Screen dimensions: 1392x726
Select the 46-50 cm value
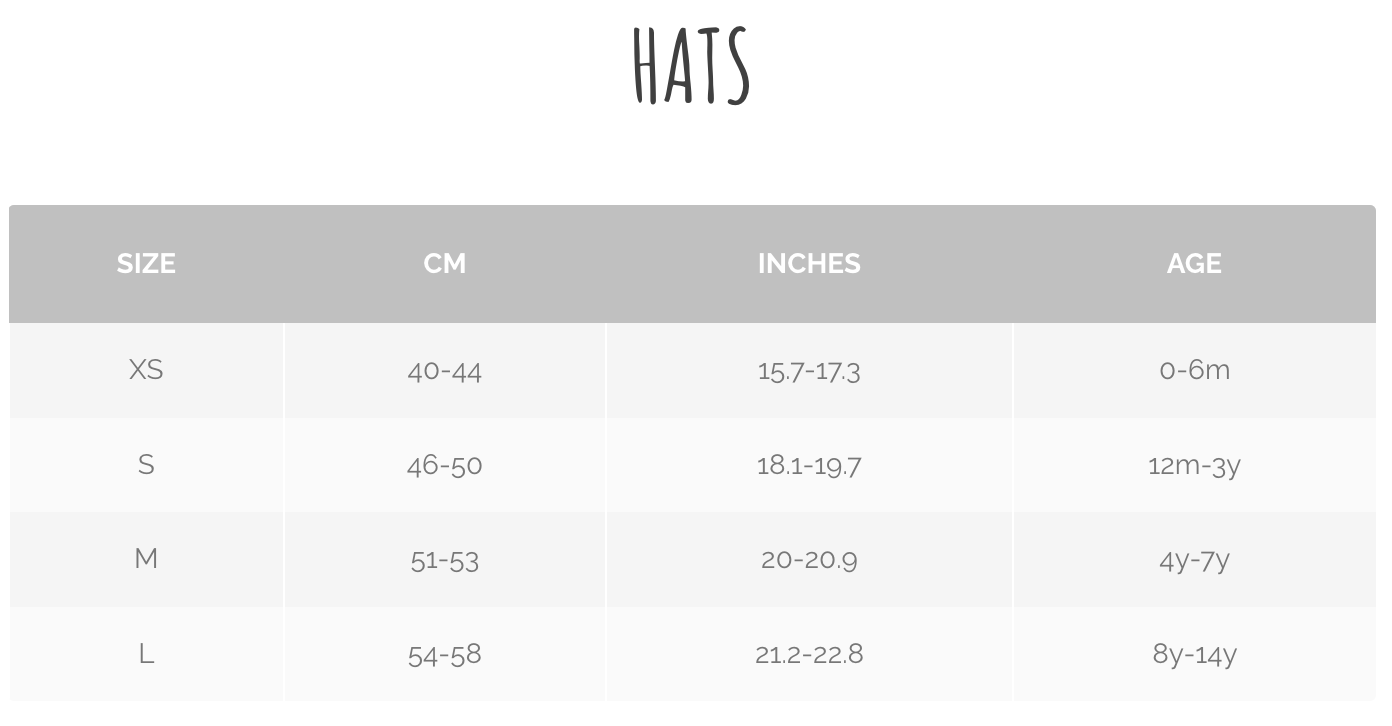(x=444, y=465)
